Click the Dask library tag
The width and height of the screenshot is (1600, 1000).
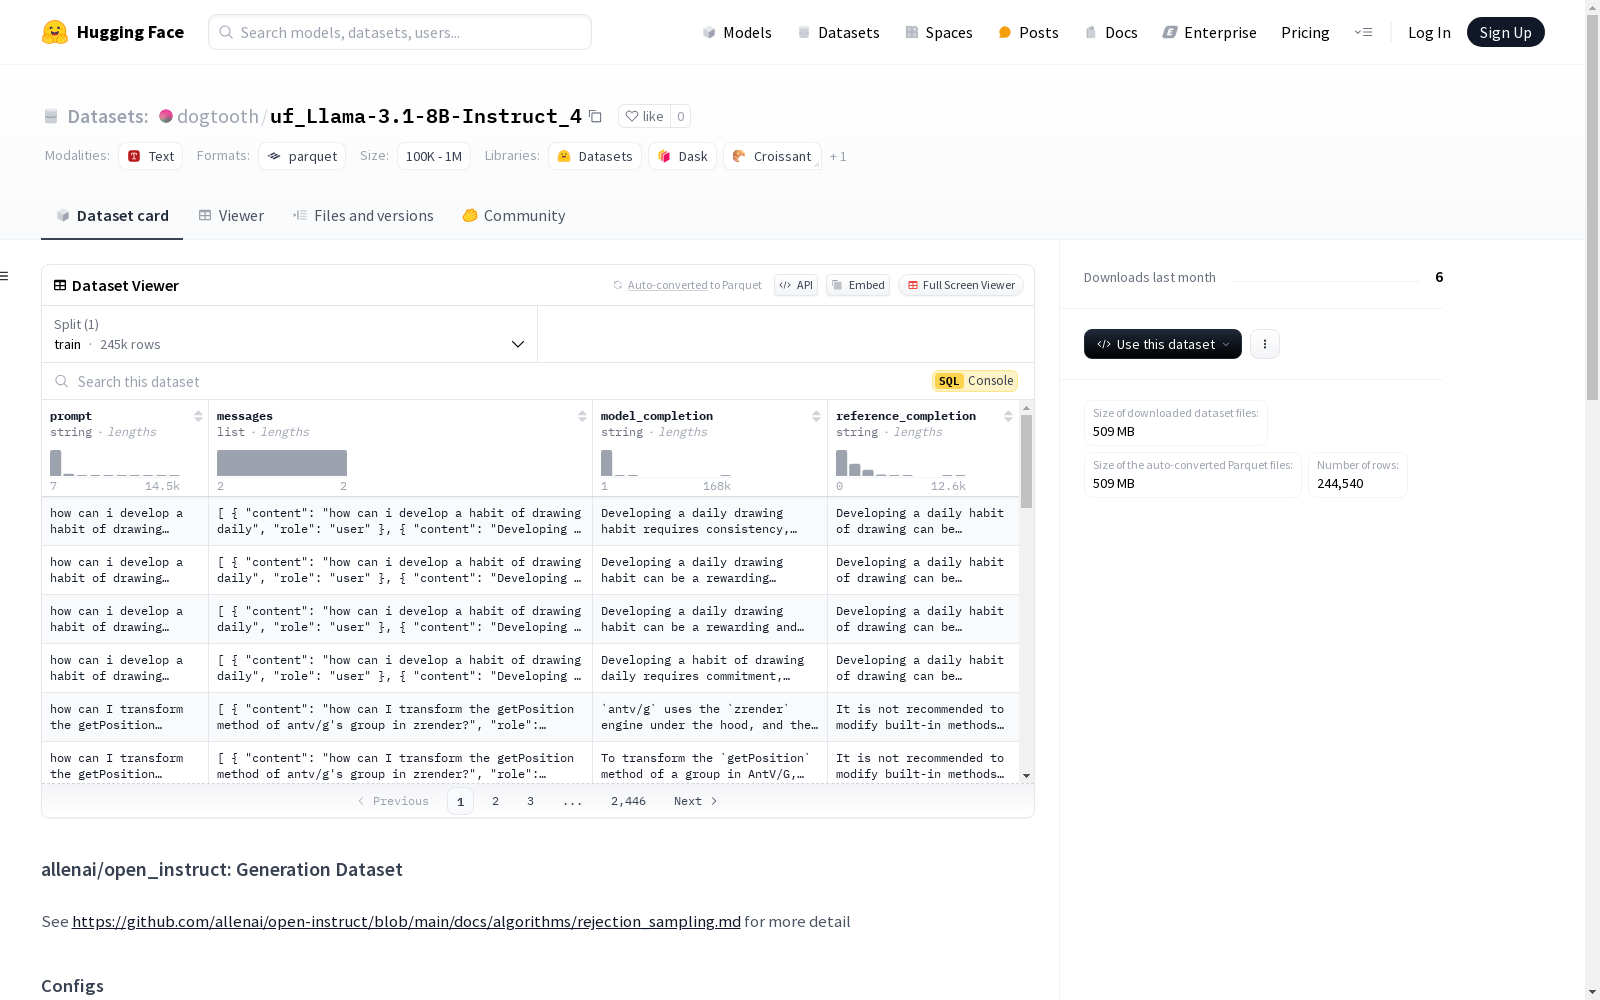click(x=682, y=156)
